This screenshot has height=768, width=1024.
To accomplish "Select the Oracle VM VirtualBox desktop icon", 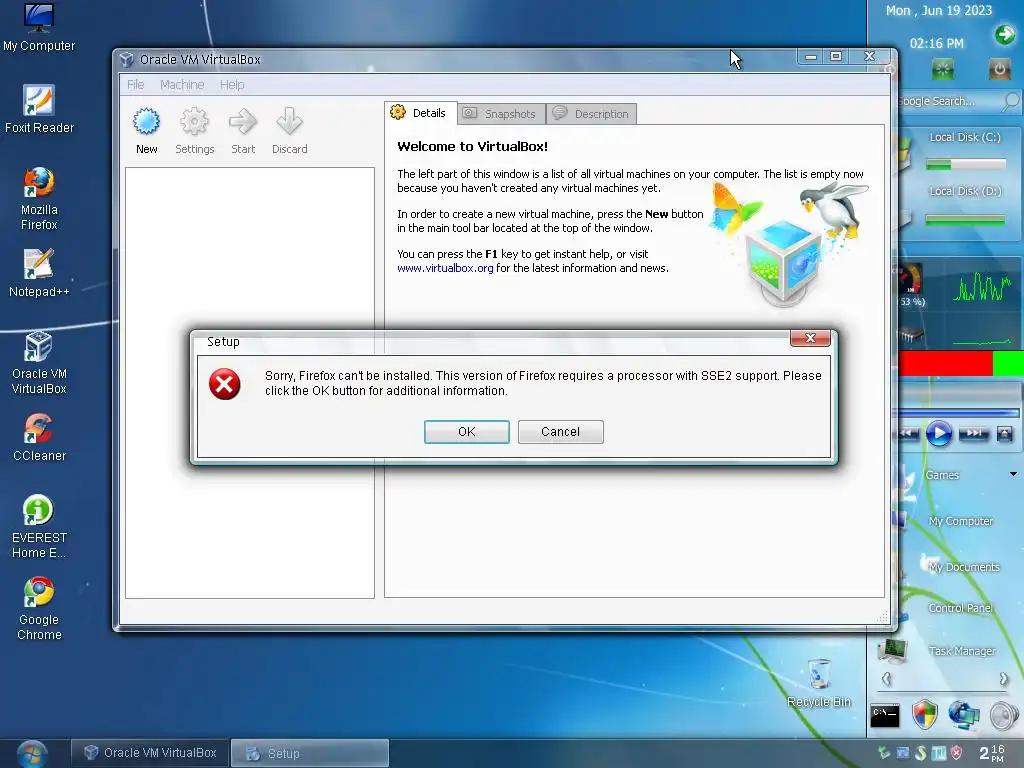I will [x=39, y=362].
